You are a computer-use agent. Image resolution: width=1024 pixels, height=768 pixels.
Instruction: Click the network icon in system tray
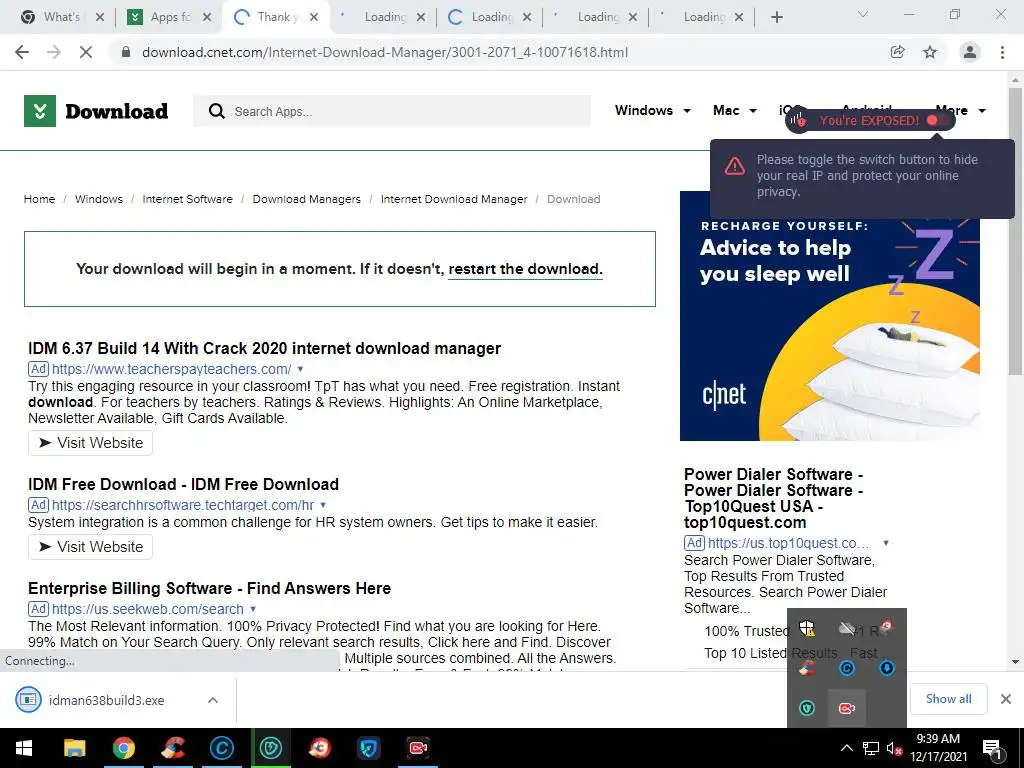870,748
